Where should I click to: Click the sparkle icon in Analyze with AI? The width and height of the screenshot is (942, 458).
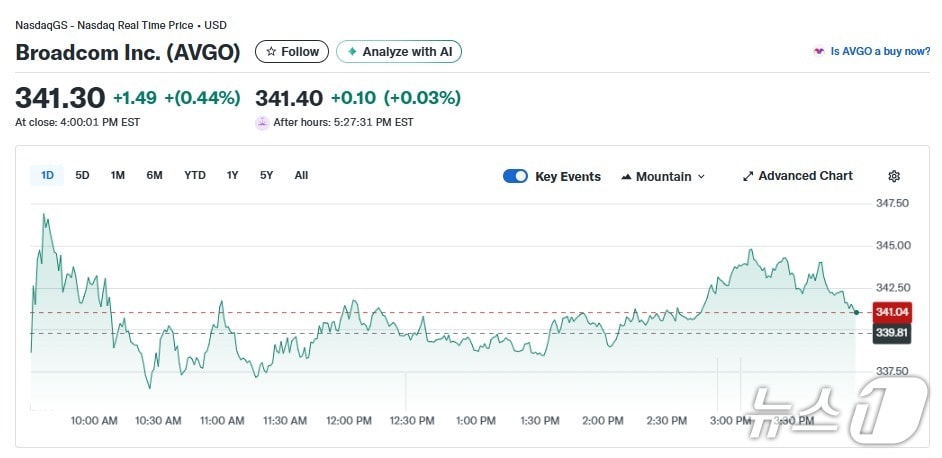pyautogui.click(x=352, y=52)
